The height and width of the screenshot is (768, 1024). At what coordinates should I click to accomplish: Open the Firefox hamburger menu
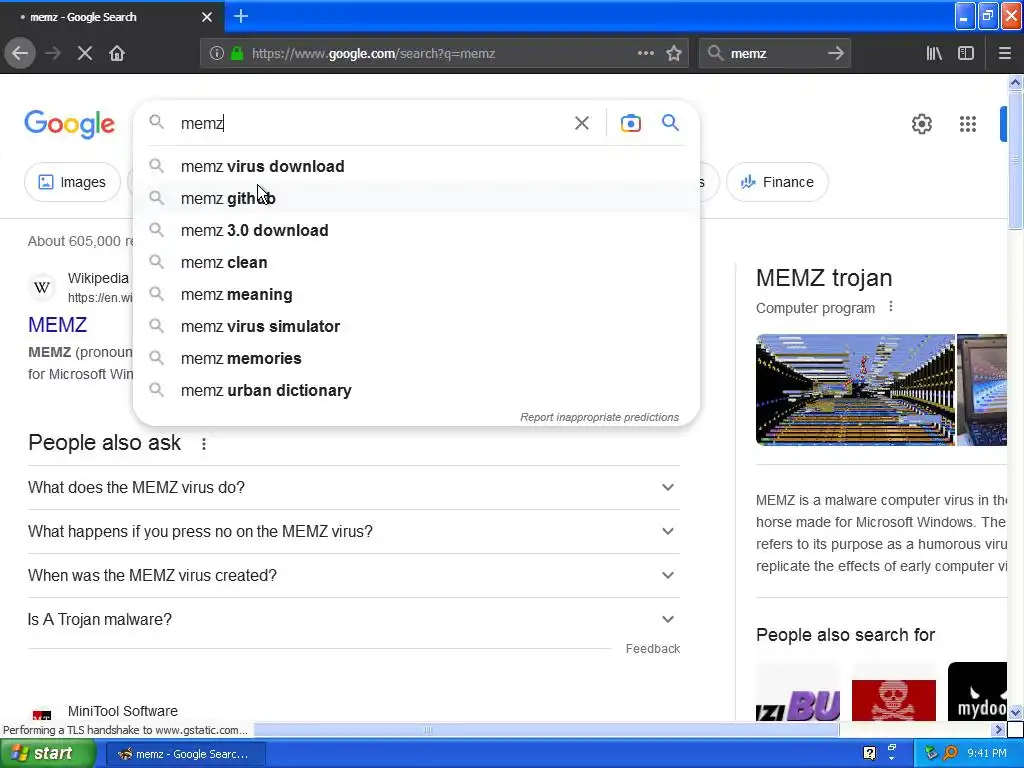click(1004, 54)
